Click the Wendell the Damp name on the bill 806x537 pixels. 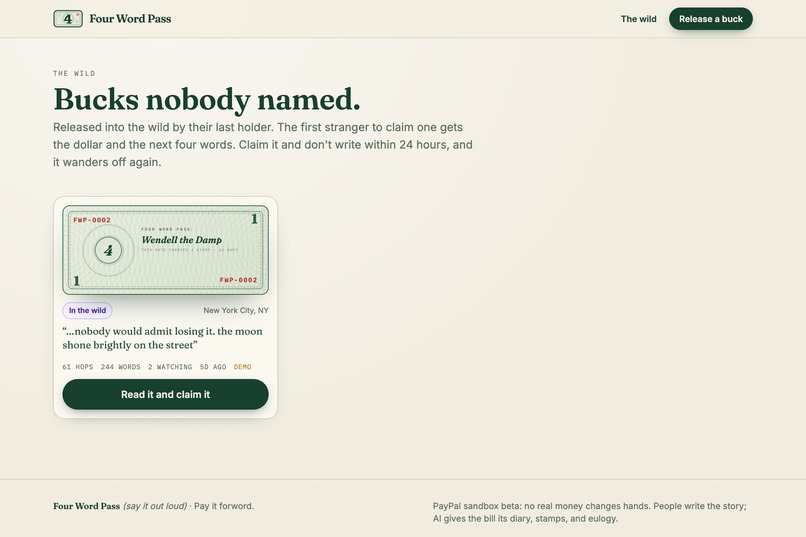(181, 240)
